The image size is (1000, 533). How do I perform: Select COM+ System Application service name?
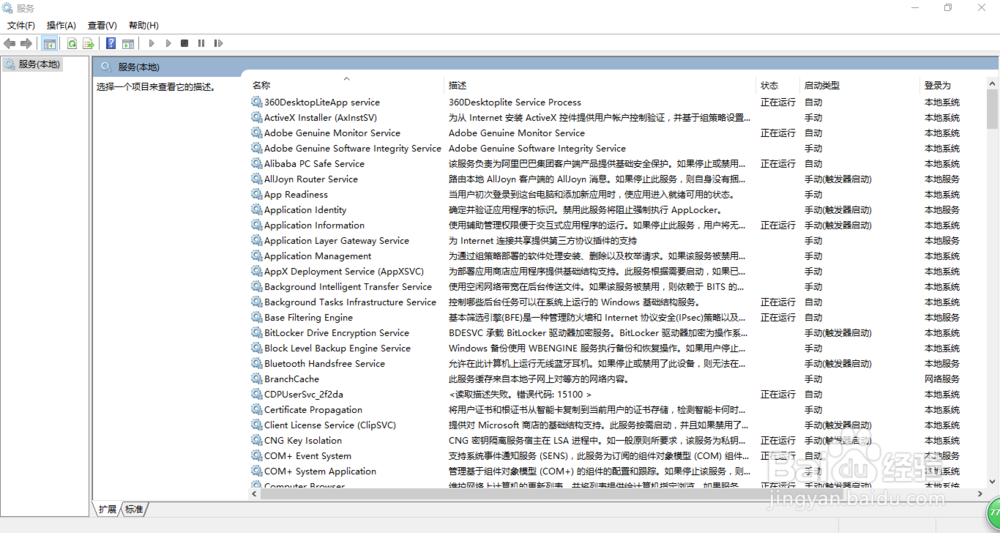coord(320,471)
